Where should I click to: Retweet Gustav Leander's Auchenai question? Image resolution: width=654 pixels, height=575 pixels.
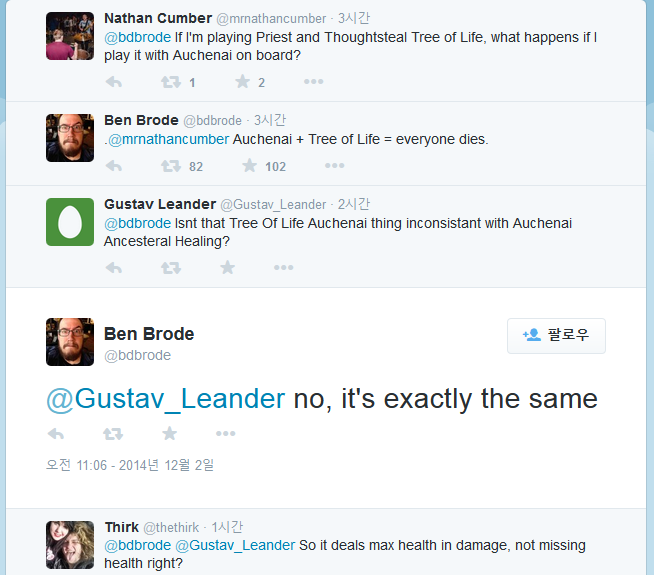tap(170, 268)
